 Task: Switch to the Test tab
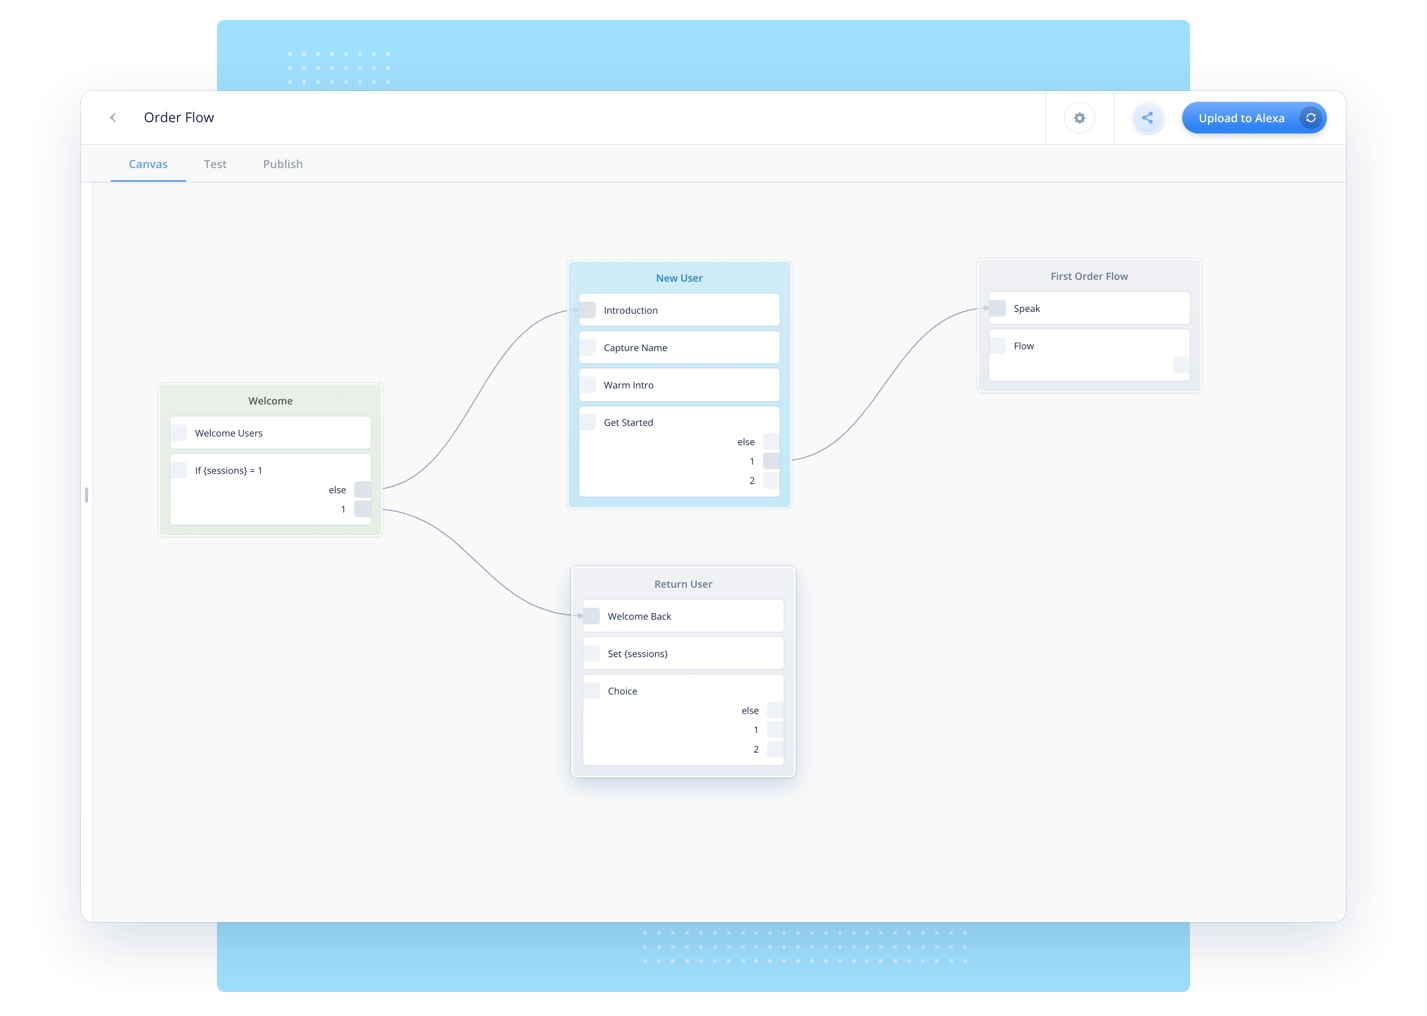tap(215, 163)
